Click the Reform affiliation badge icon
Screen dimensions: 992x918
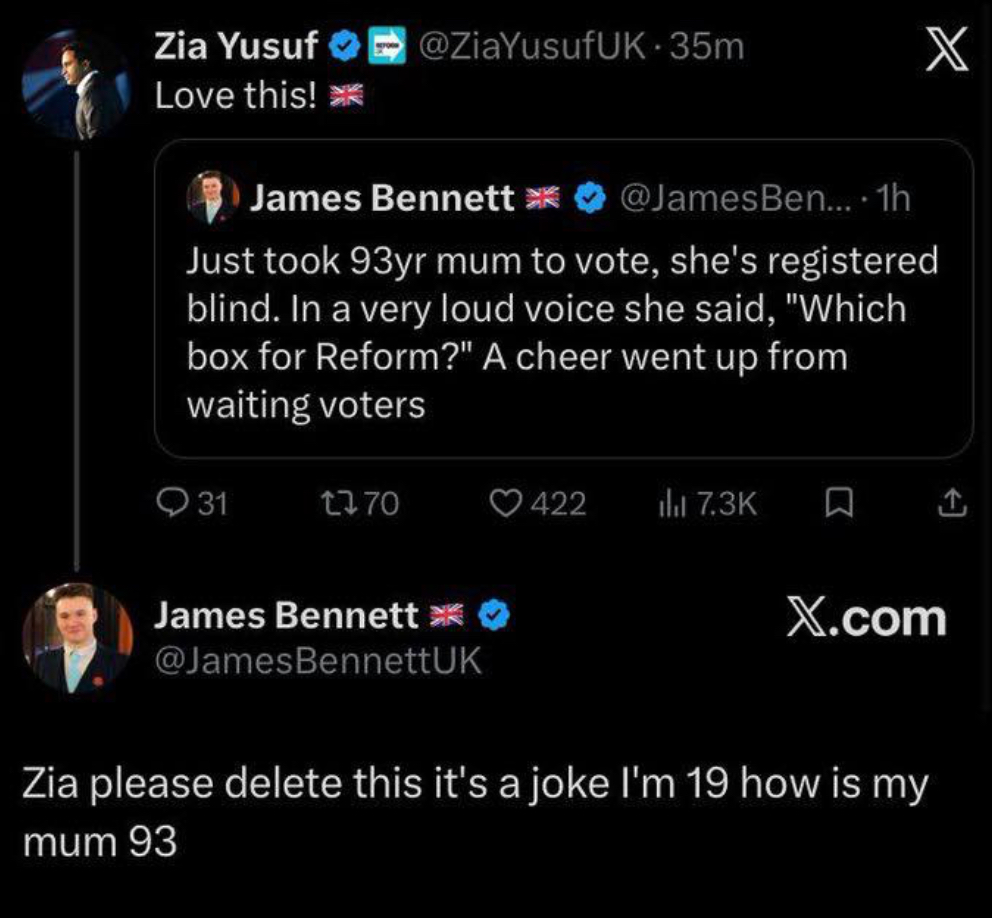click(385, 46)
